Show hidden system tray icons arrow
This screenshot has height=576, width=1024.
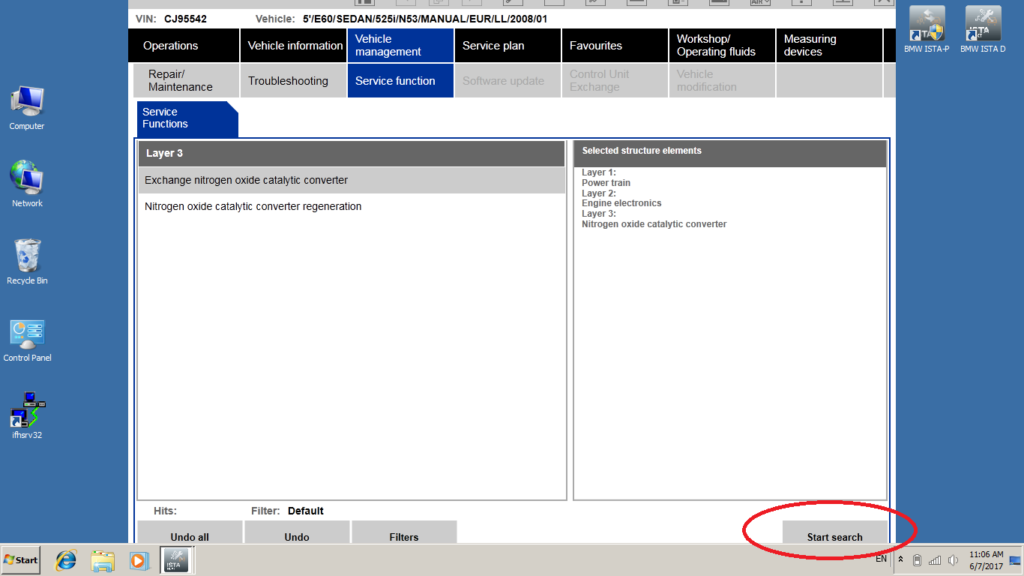[x=901, y=560]
